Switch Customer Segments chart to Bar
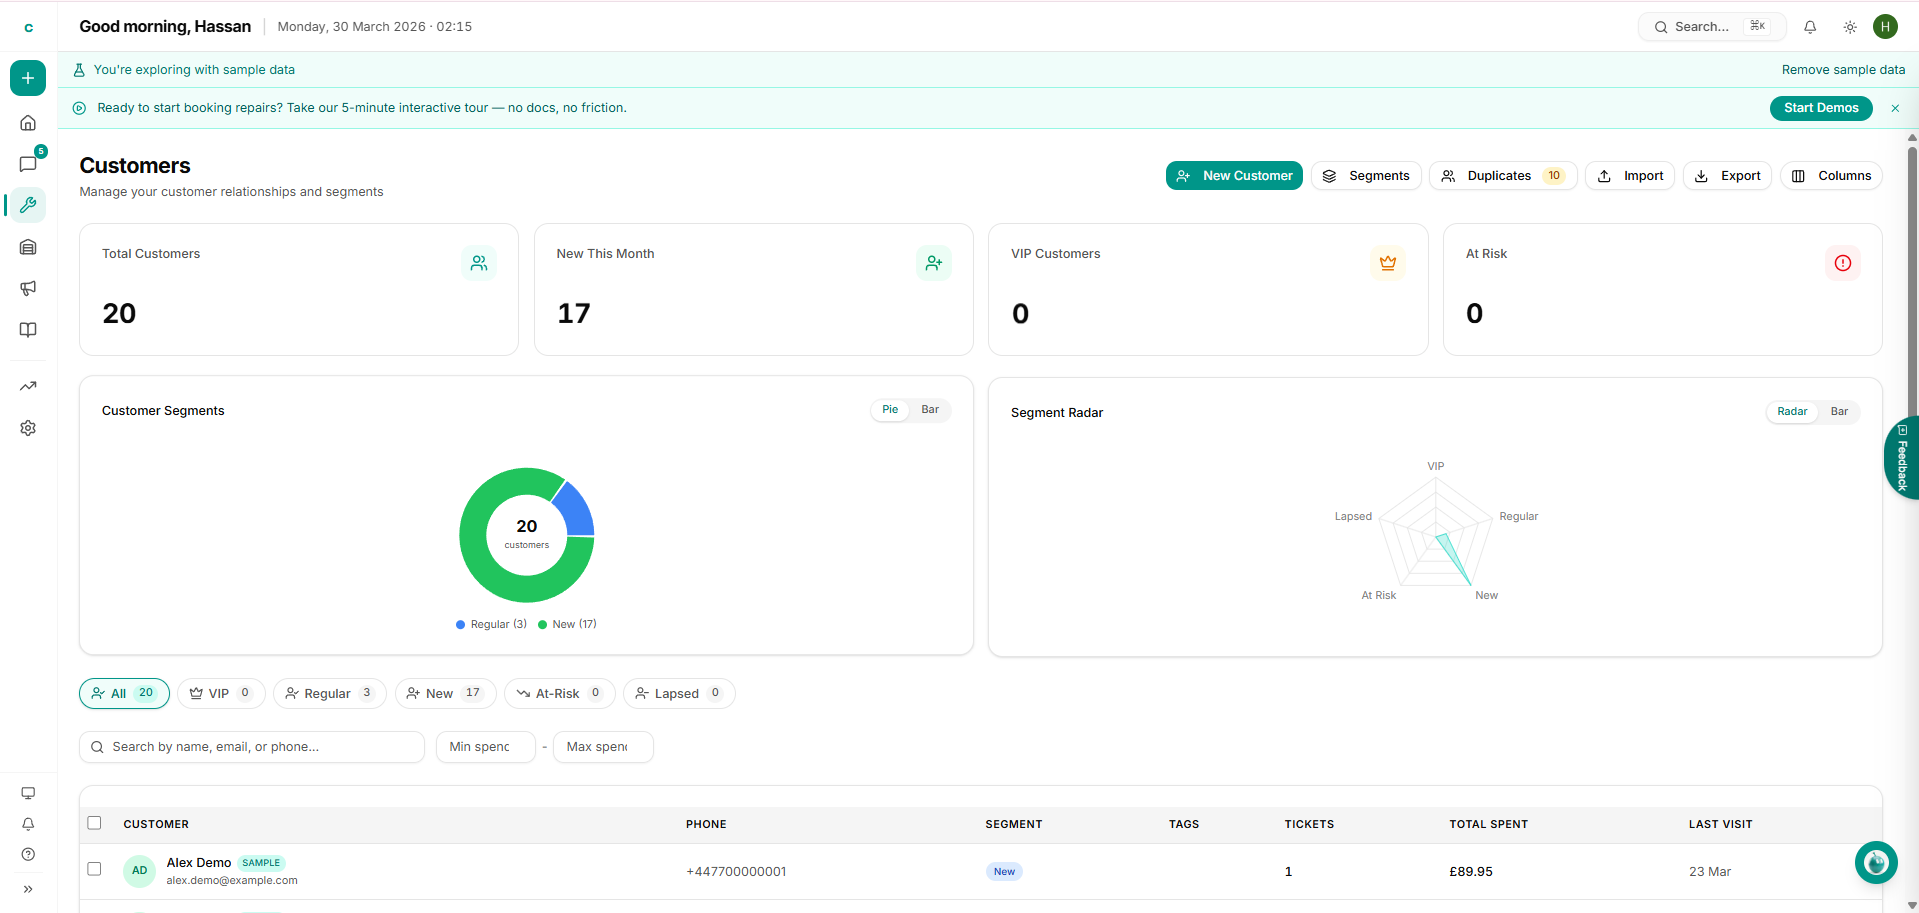 (929, 410)
